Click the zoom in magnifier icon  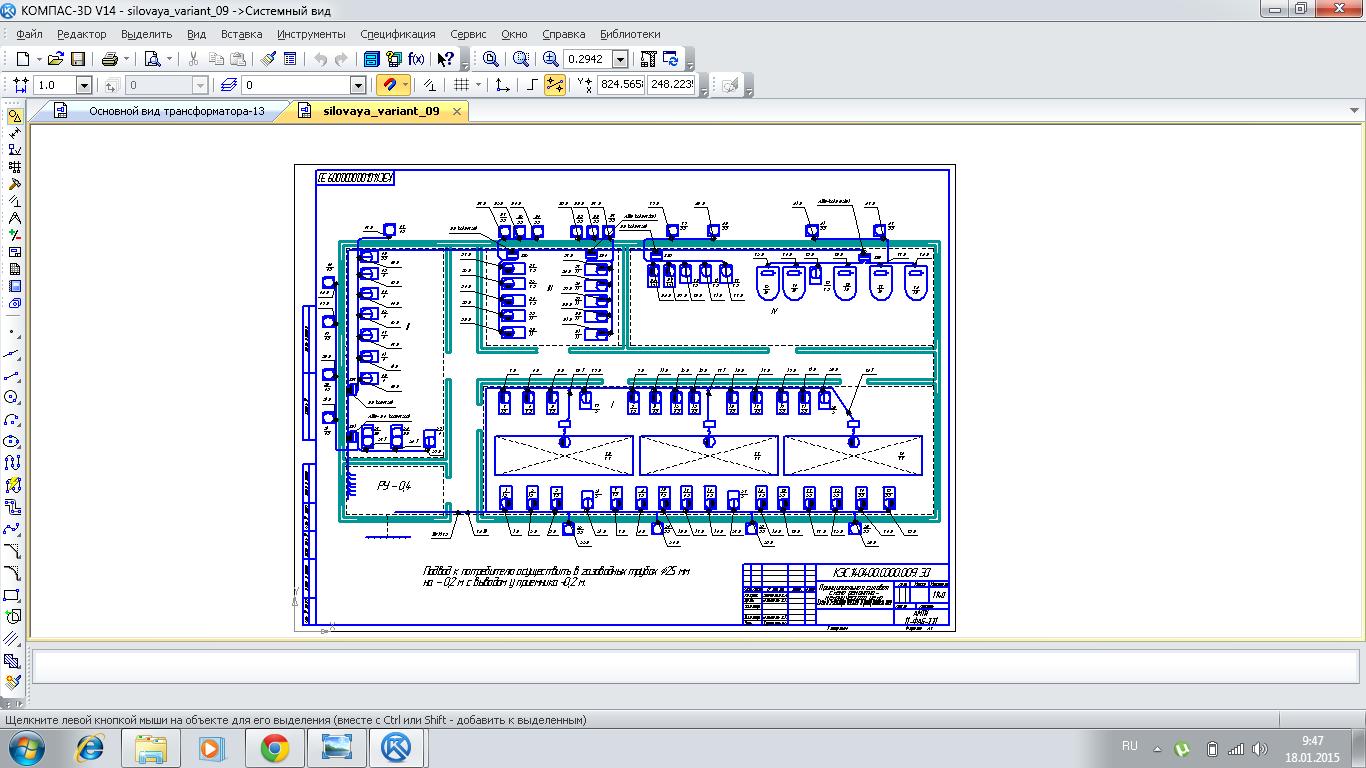click(550, 59)
